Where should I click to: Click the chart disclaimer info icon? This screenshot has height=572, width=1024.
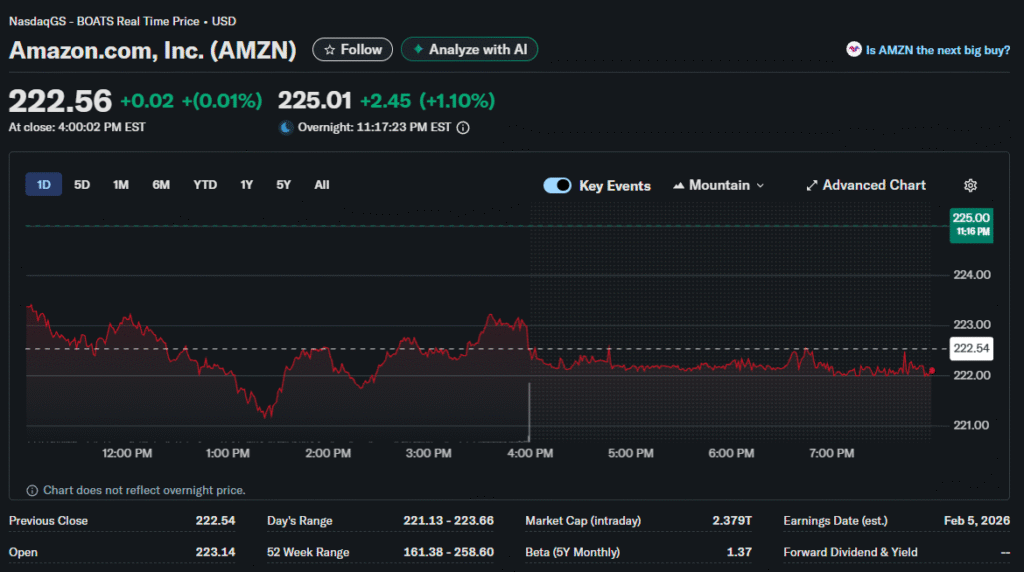(x=33, y=491)
